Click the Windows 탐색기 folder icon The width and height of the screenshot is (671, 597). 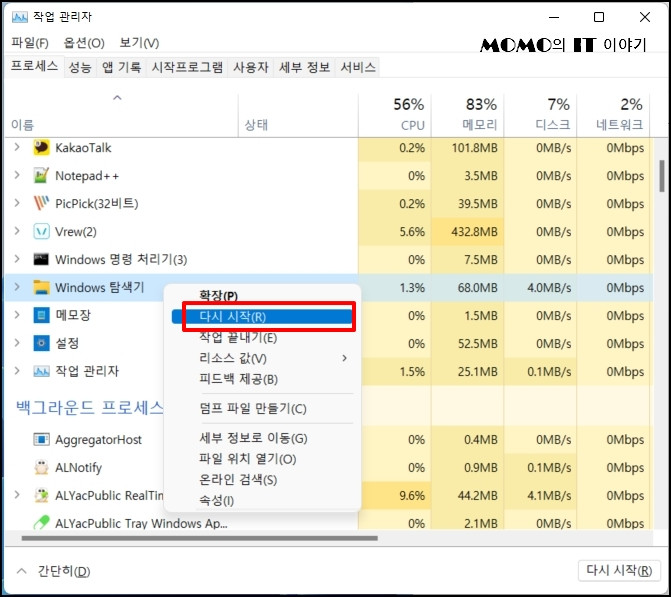(x=41, y=288)
